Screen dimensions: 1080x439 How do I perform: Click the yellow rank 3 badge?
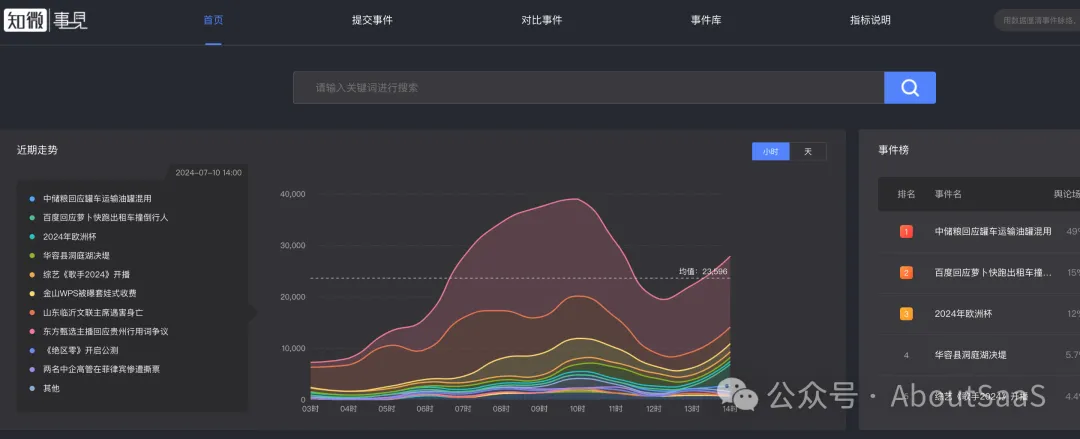(906, 314)
